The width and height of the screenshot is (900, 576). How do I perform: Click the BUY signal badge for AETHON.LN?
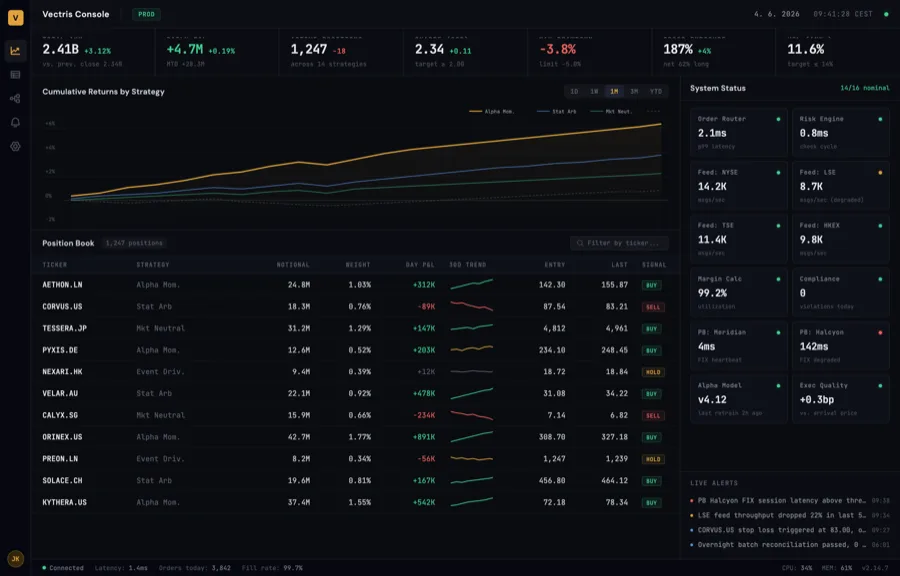[651, 285]
